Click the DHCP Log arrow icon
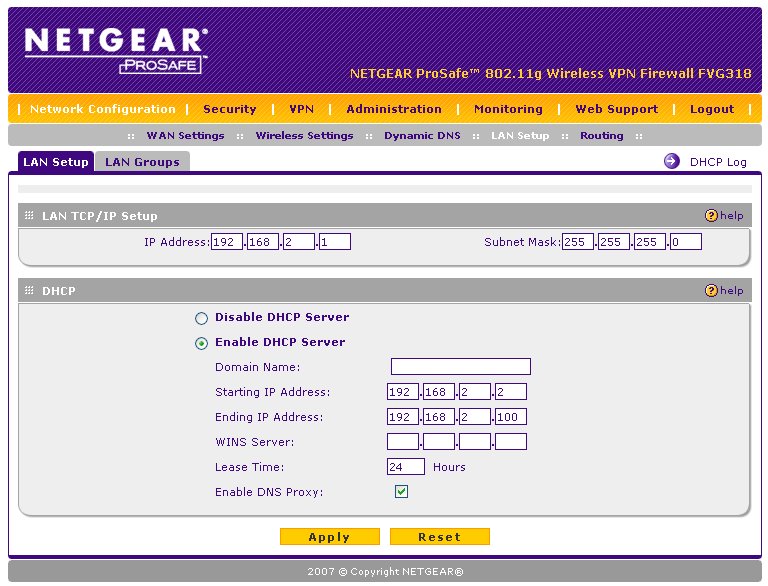Screen dimensions: 768x586 (x=672, y=161)
